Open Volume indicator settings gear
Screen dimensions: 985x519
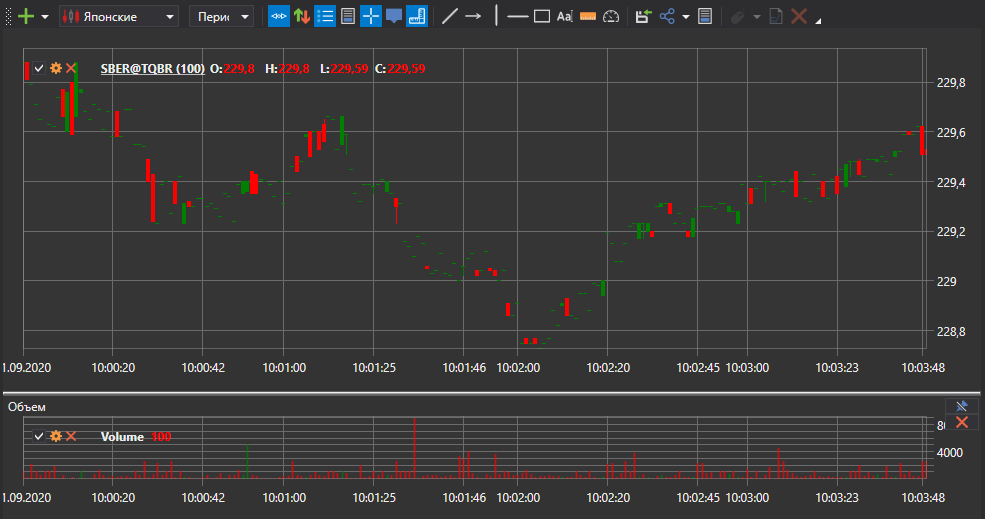click(56, 436)
